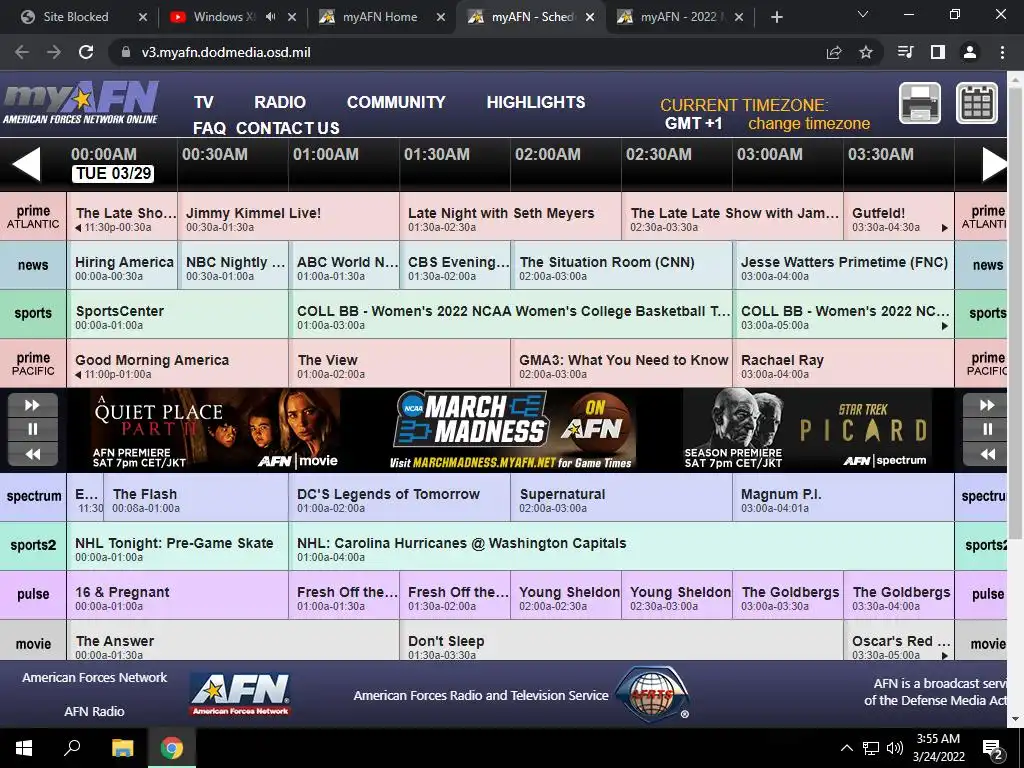Open the calendar date picker icon
The height and width of the screenshot is (768, 1024).
tap(976, 103)
